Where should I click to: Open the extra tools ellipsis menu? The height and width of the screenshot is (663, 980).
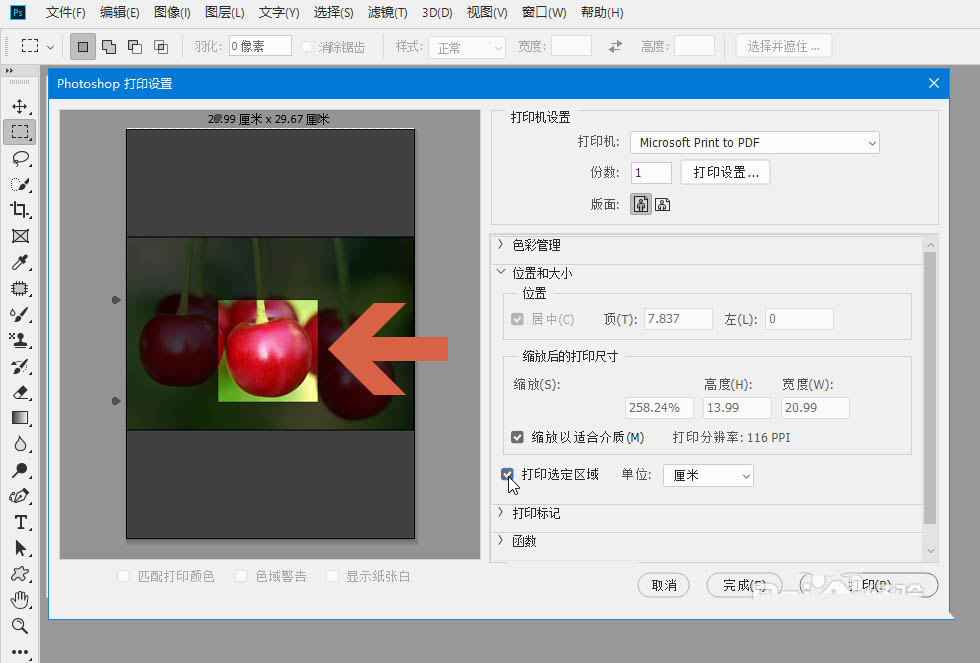(20, 652)
